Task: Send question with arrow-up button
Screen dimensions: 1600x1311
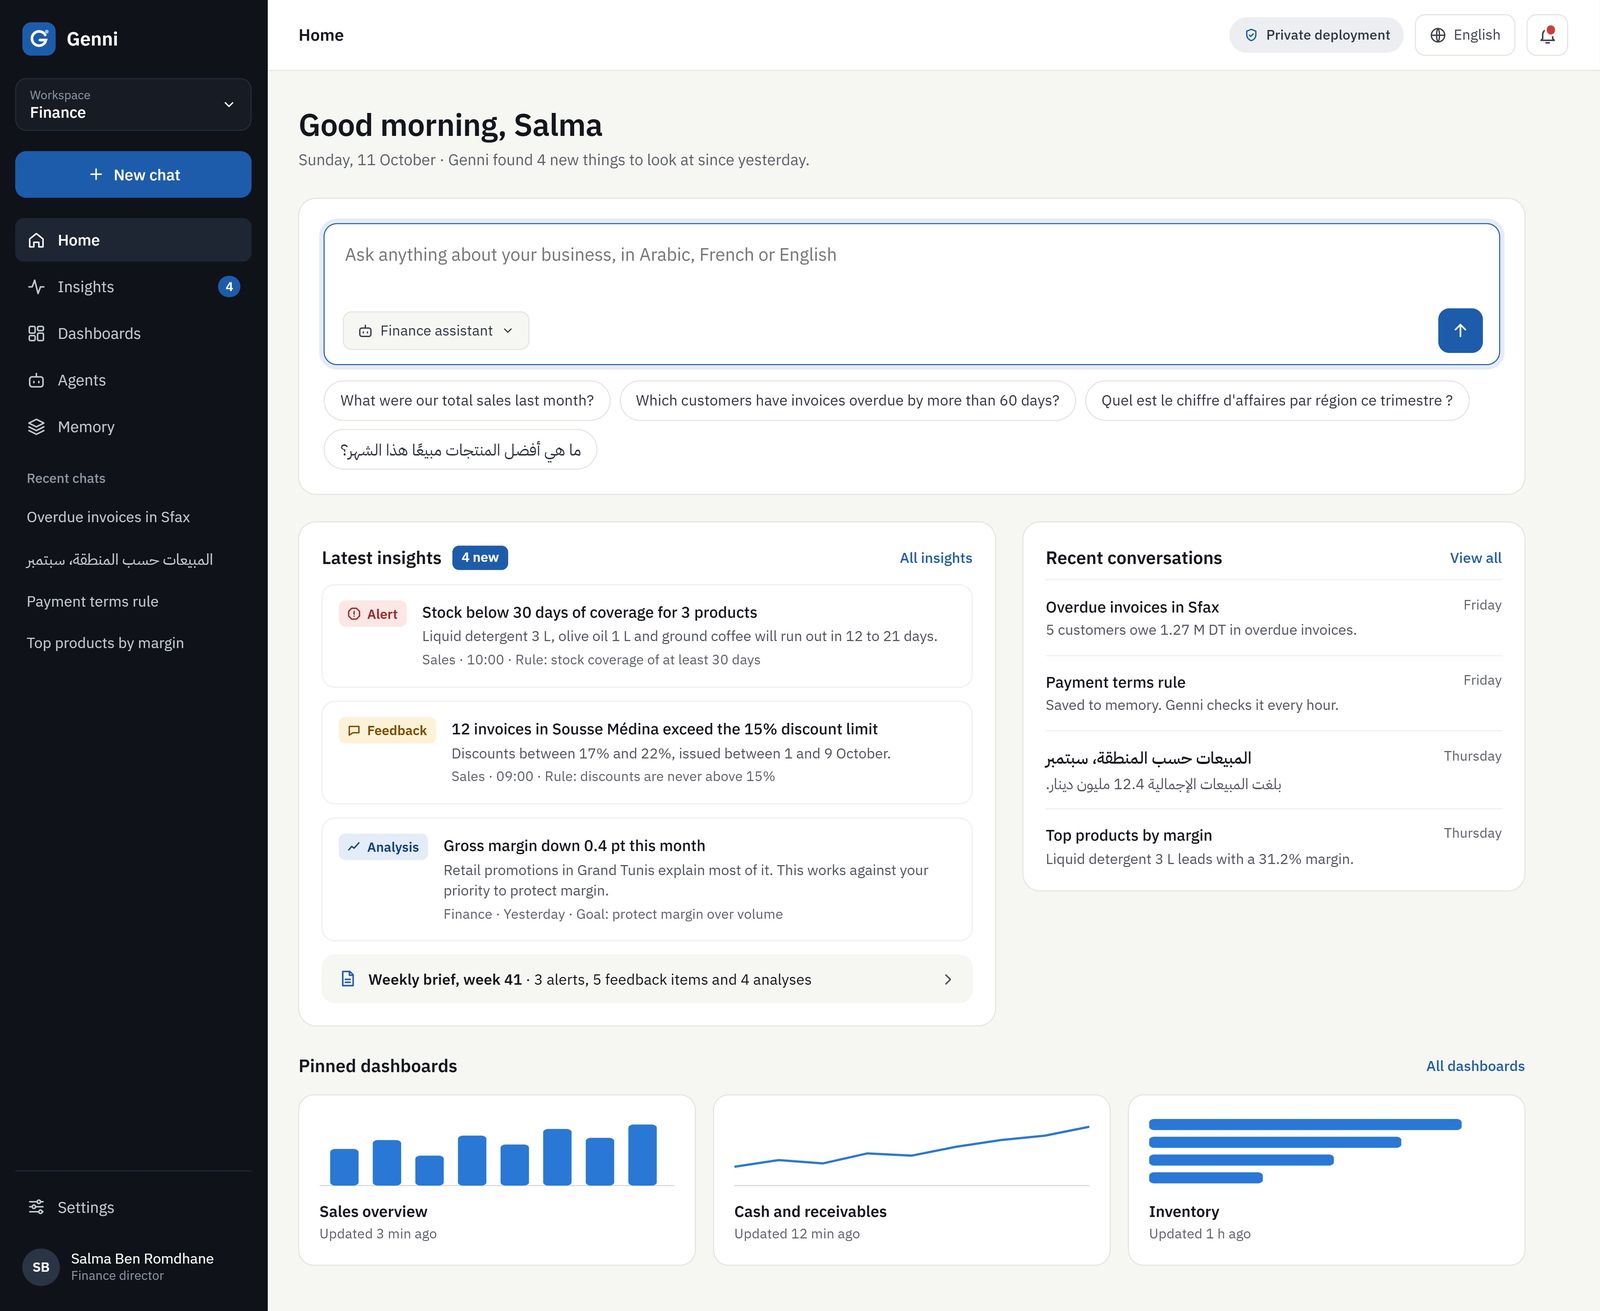Action: coord(1460,331)
